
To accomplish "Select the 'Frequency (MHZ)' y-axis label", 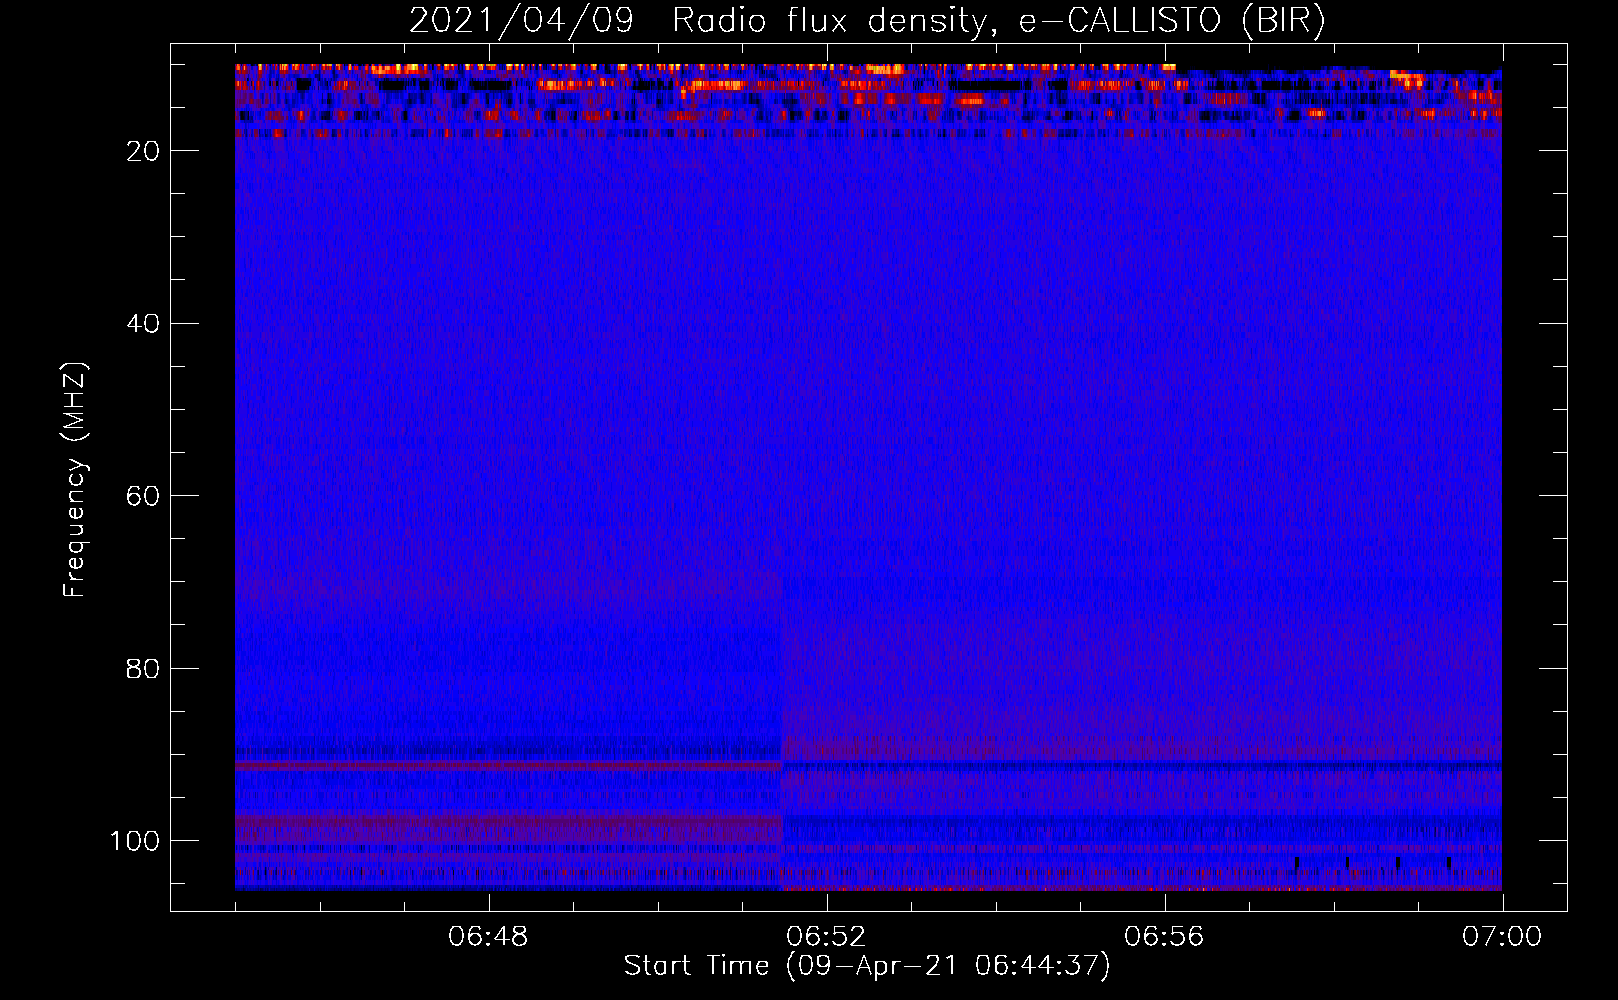I will coord(75,479).
